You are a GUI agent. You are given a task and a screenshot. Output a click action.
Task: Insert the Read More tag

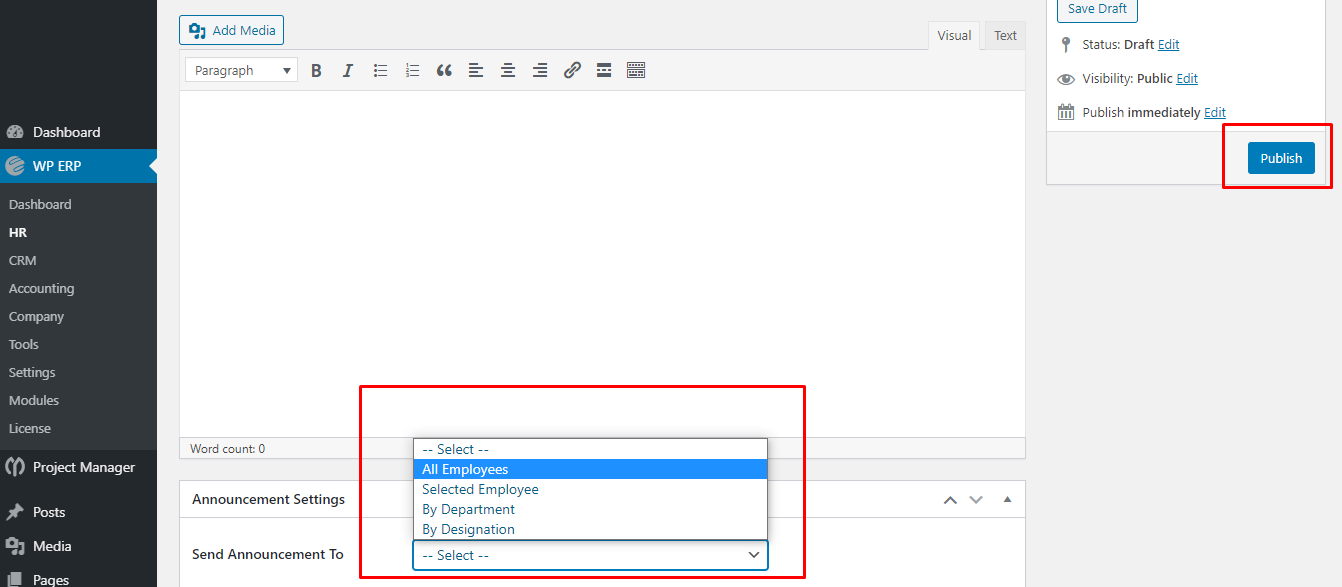point(603,70)
